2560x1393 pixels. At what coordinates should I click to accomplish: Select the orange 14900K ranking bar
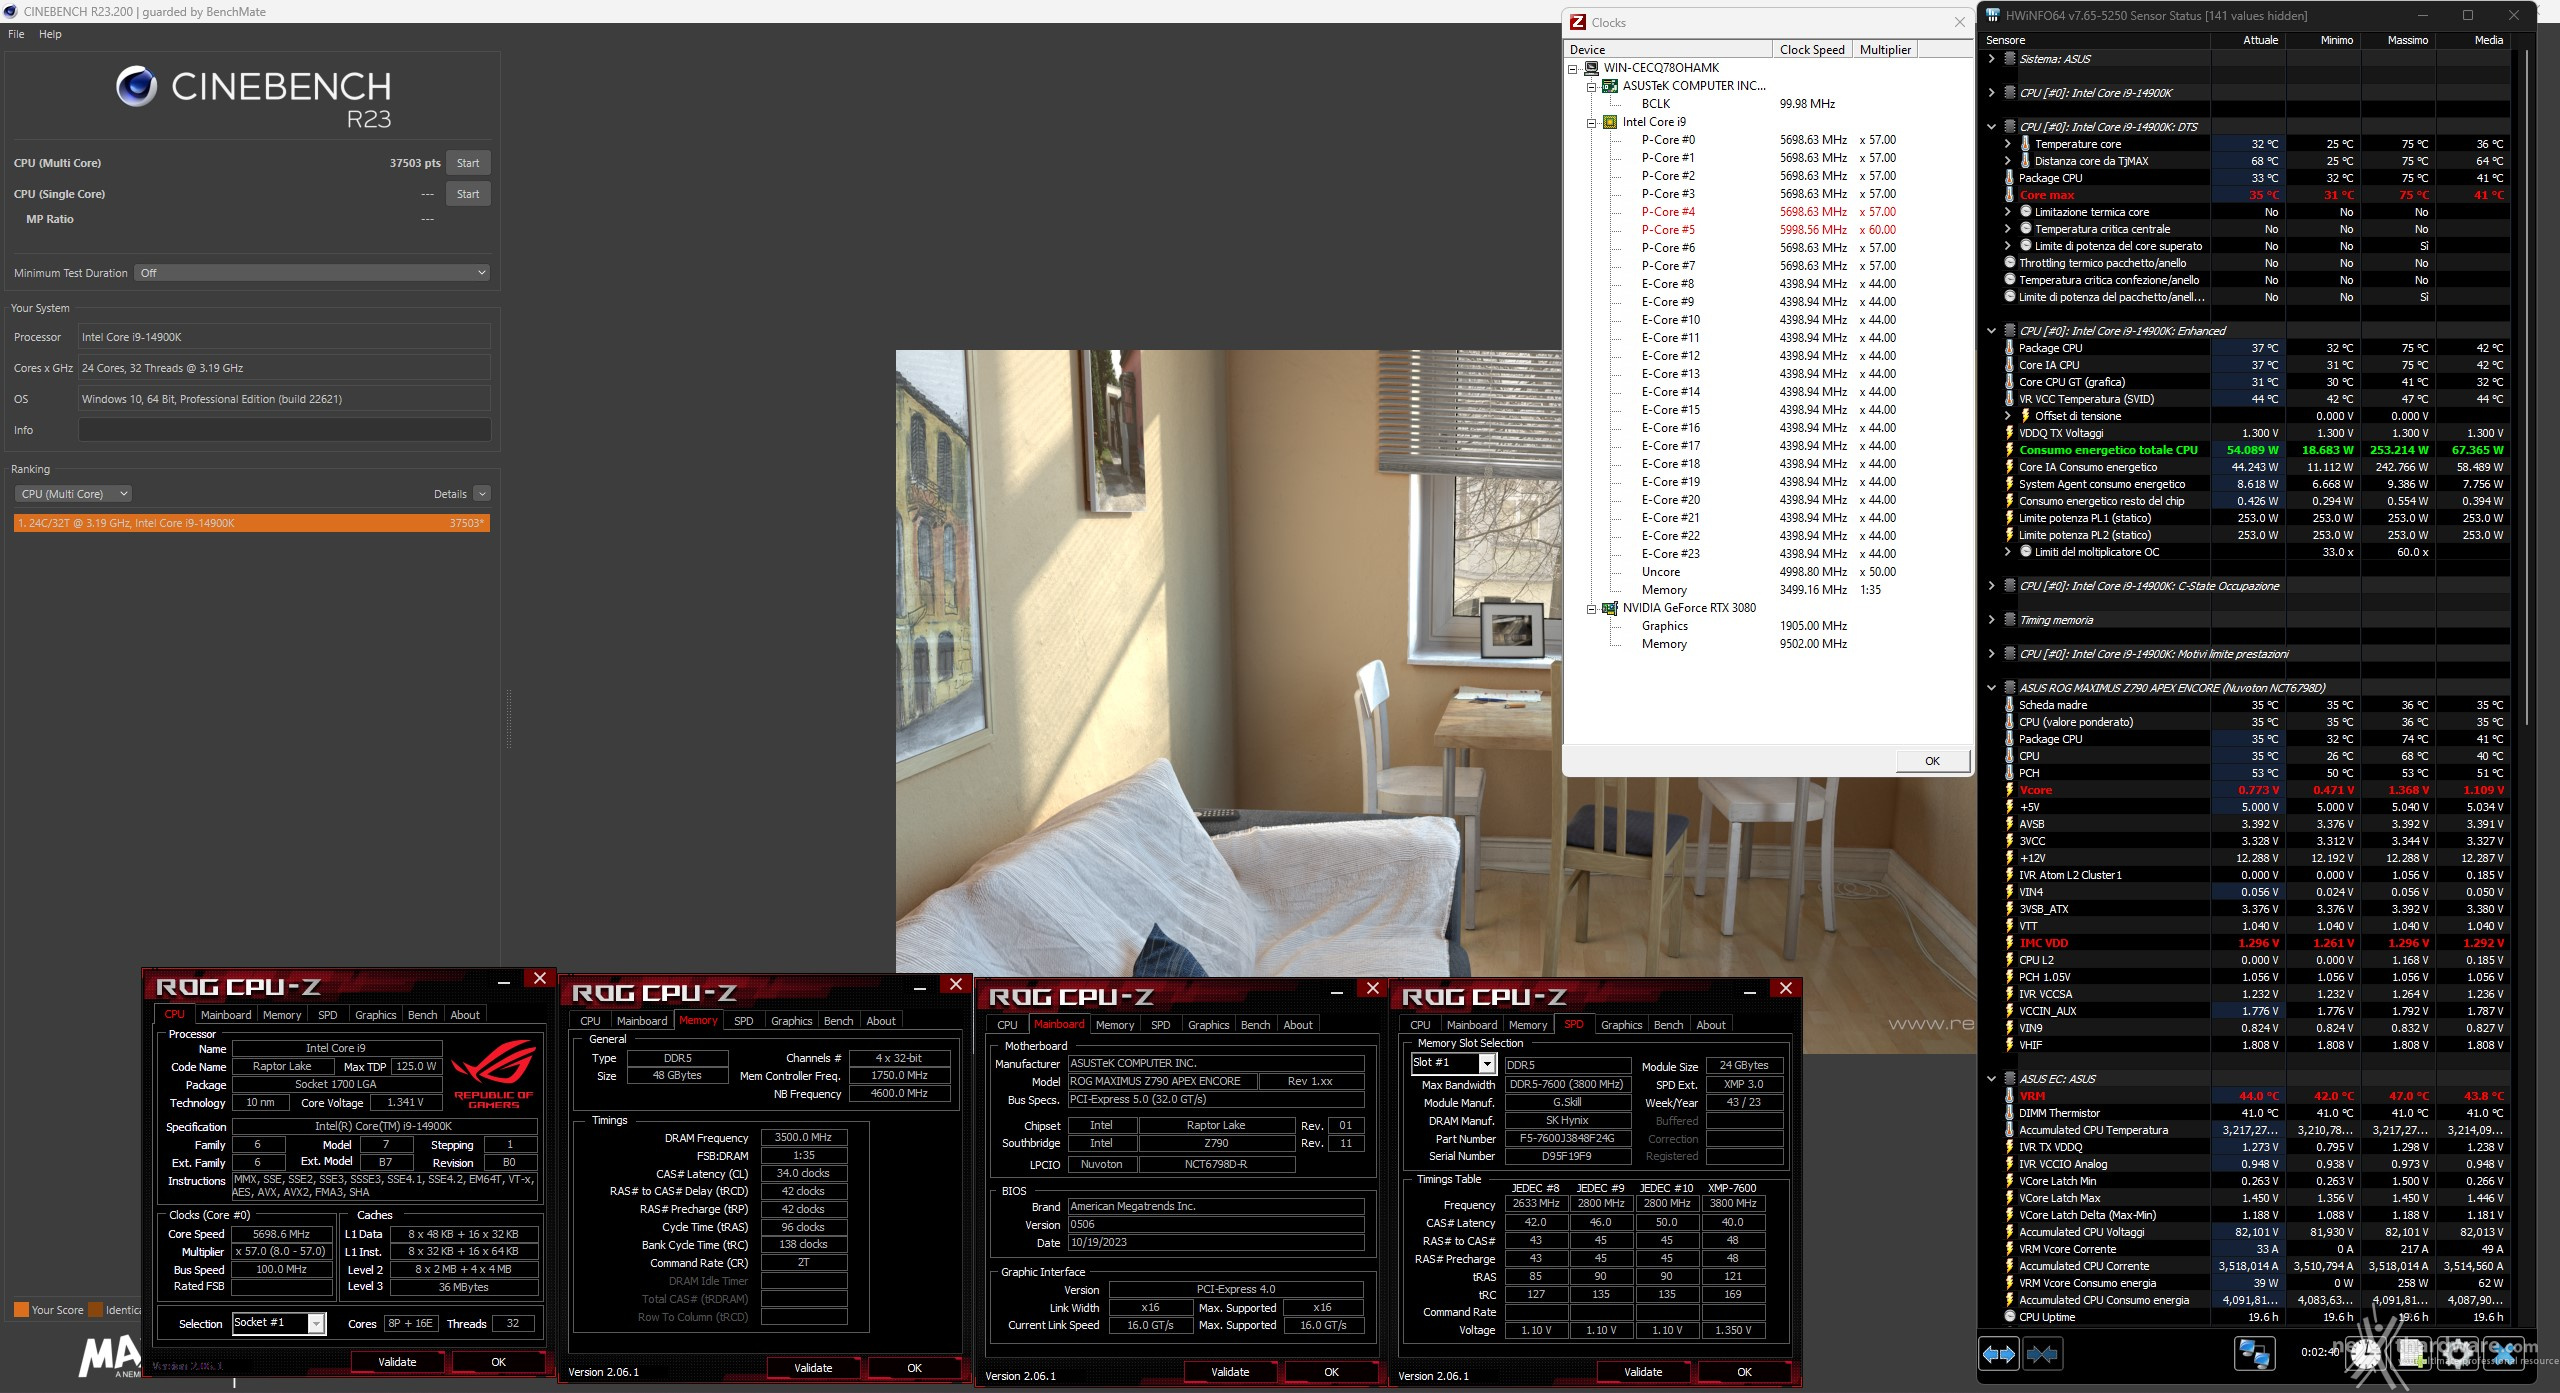click(252, 523)
